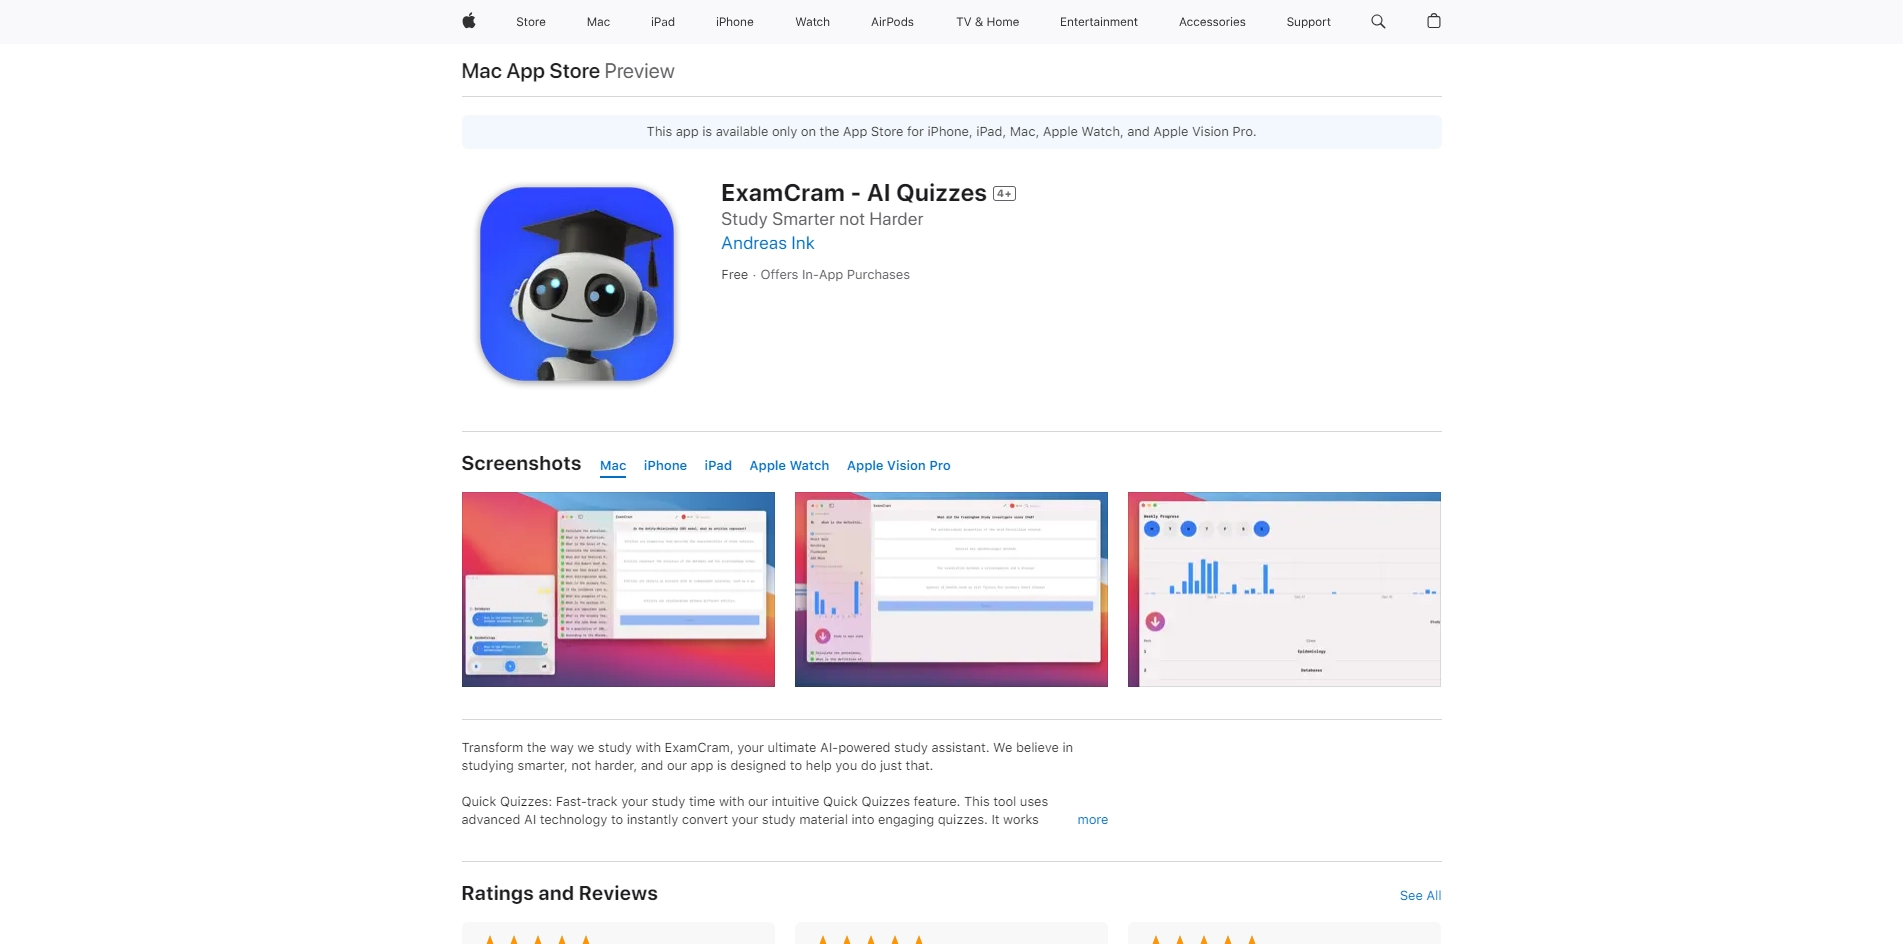Viewport: 1903px width, 944px height.
Task: Click the Offers In-App Purchases text
Action: pyautogui.click(x=835, y=275)
